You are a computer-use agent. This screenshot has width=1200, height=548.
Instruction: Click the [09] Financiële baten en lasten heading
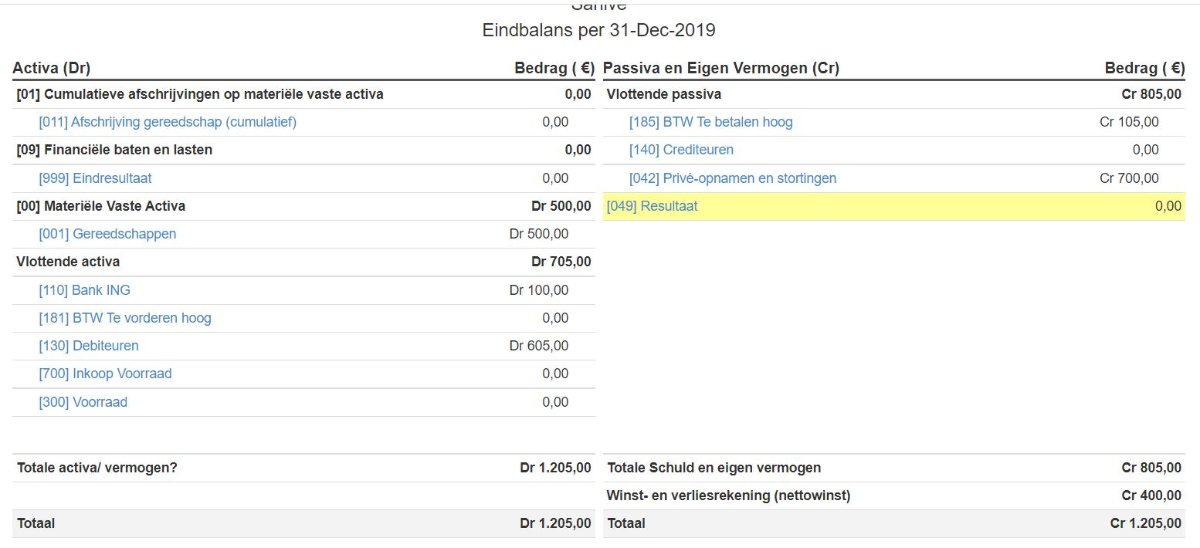point(115,150)
